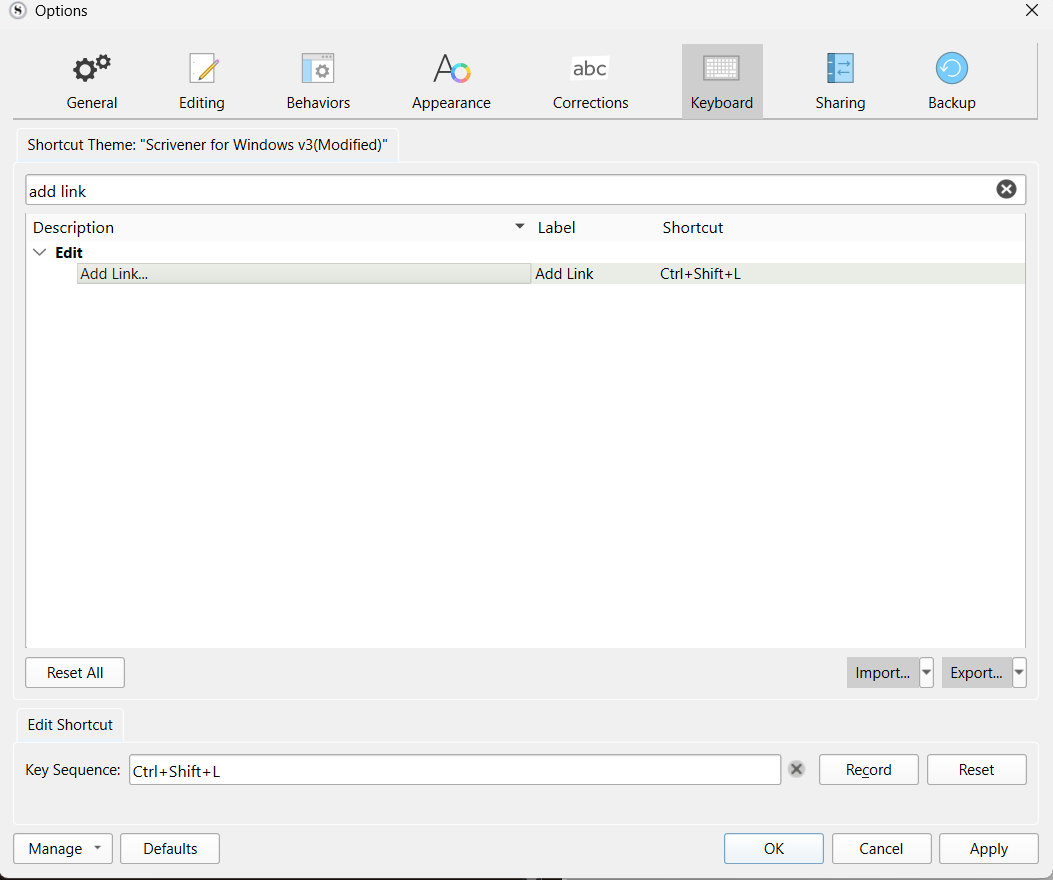Select the Shortcut Theme tab
Screen dimensions: 1053x880
tap(207, 144)
